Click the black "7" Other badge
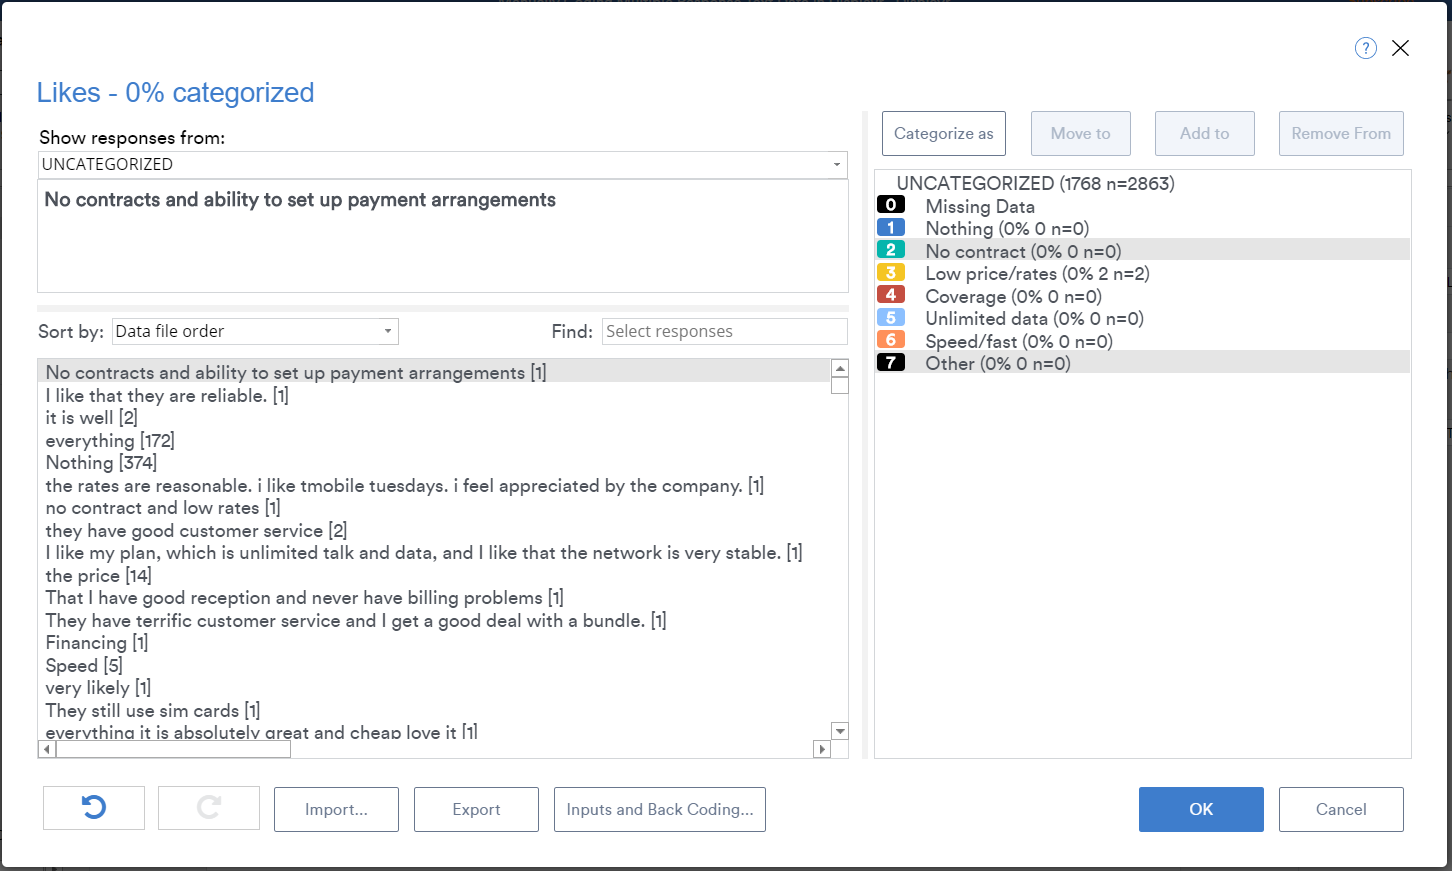Screen dimensions: 1452x871 click(891, 362)
